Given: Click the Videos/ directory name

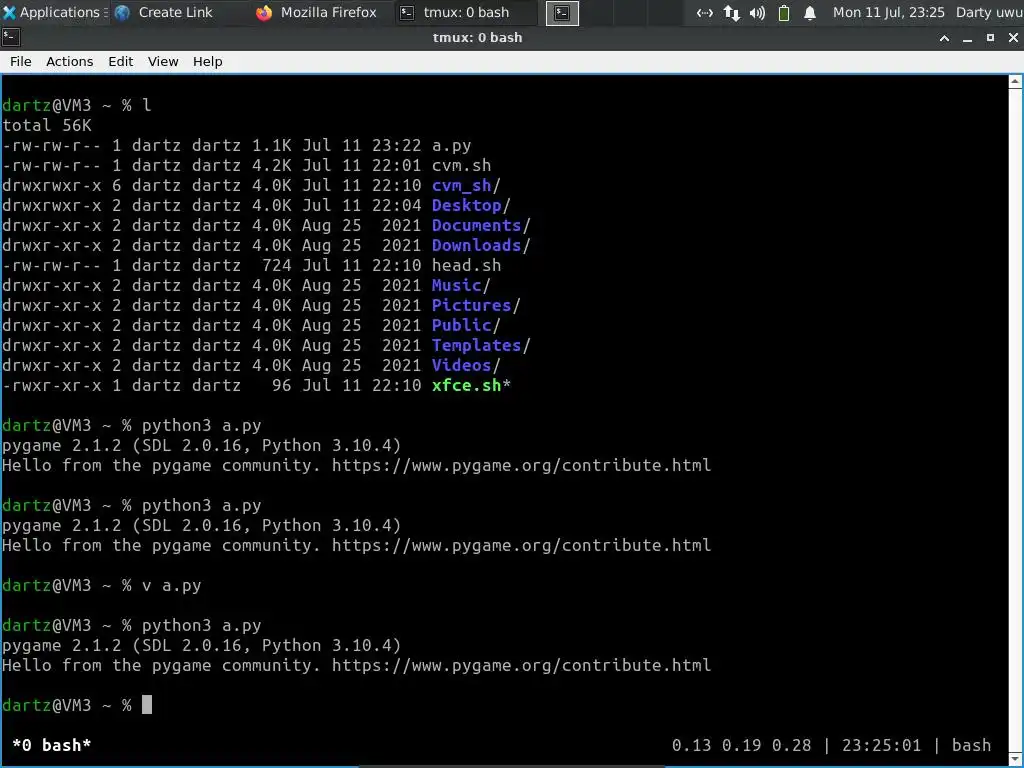Looking at the screenshot, I should (466, 366).
